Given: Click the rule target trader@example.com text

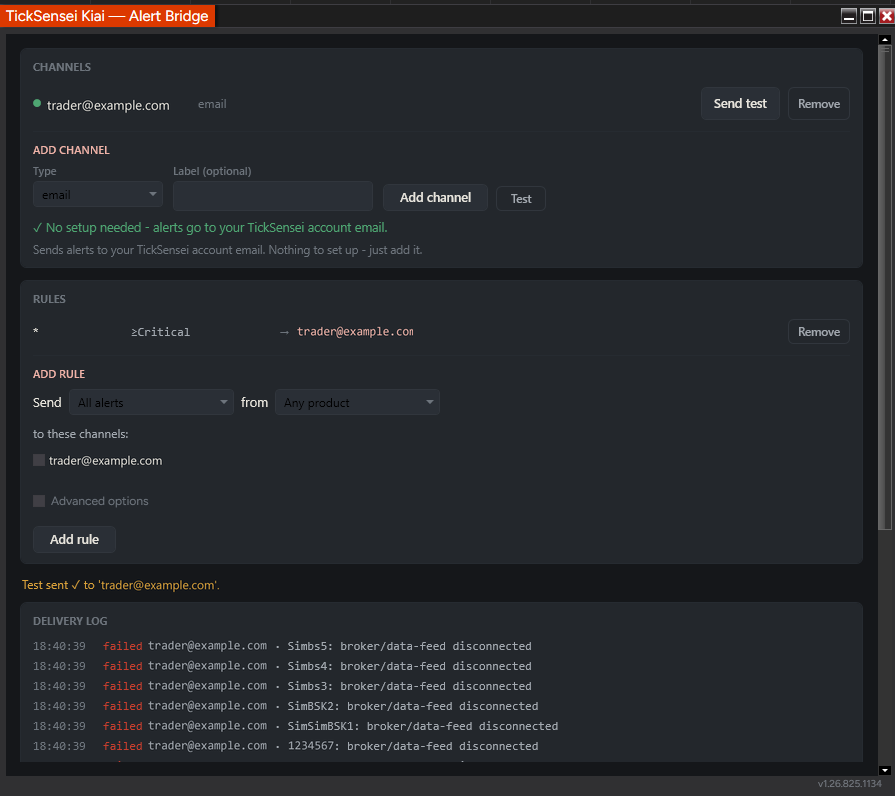Looking at the screenshot, I should pyautogui.click(x=355, y=332).
